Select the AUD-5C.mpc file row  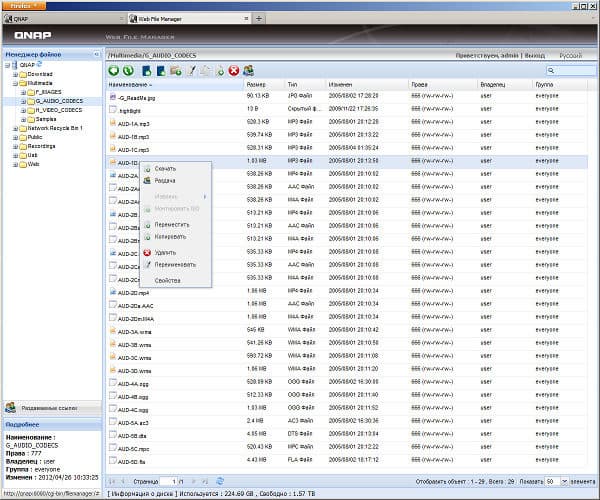pyautogui.click(x=347, y=447)
